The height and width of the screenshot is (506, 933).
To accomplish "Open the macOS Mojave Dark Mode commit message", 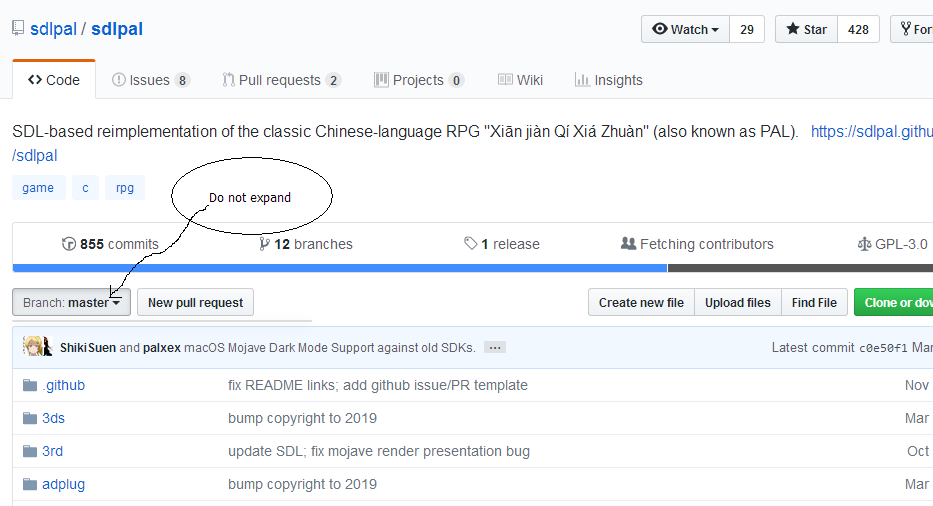I will click(330, 348).
